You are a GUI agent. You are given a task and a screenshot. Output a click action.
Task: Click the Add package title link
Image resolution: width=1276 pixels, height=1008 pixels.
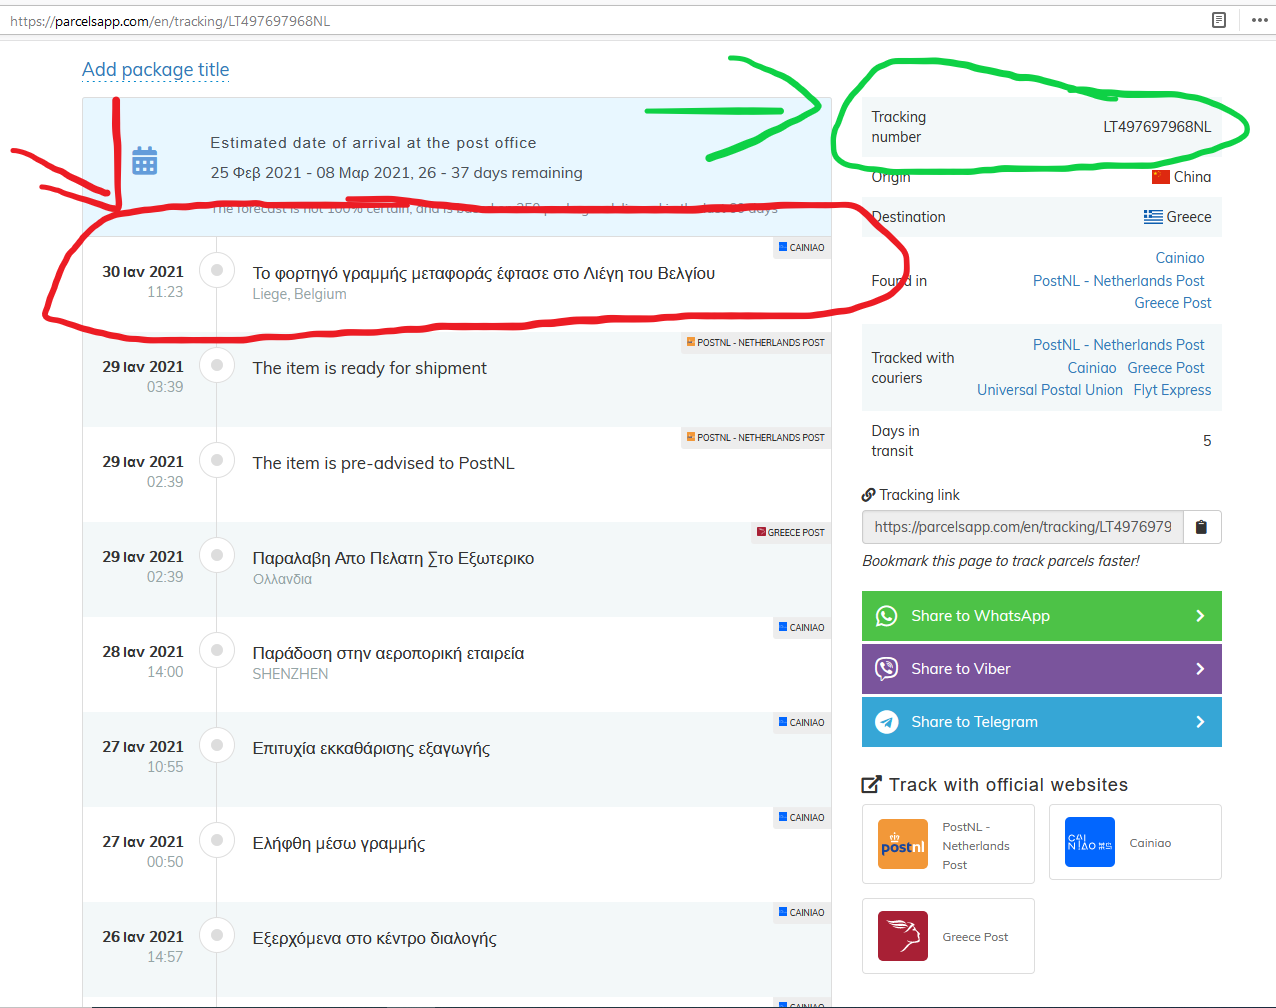tap(156, 70)
